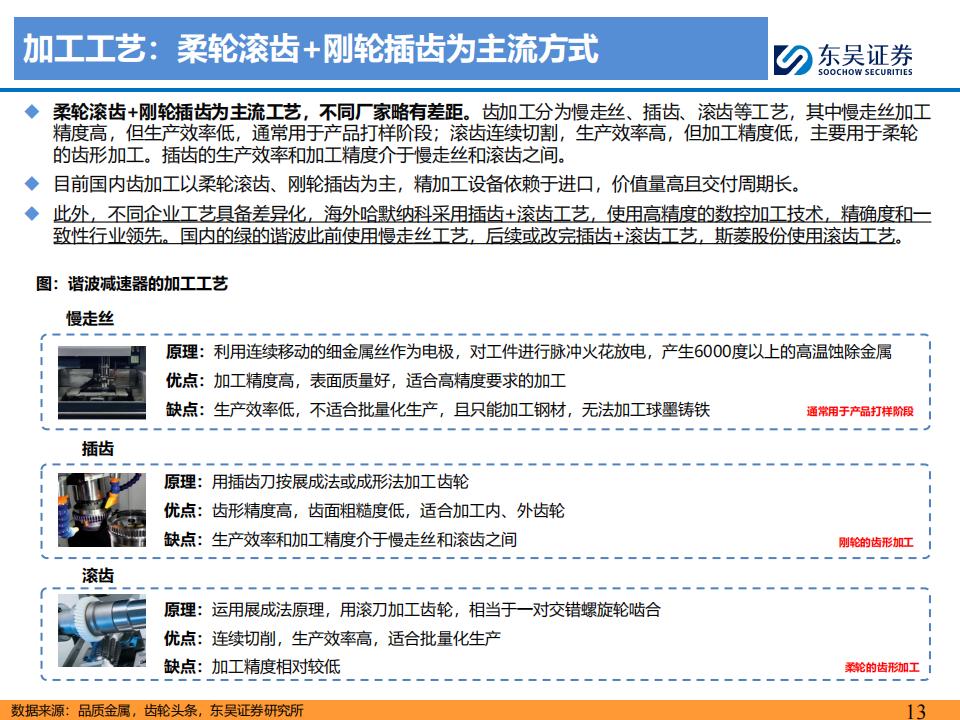
Task: Click 优点：齿形精度高，齿面粗糙度低
Action: tap(364, 511)
